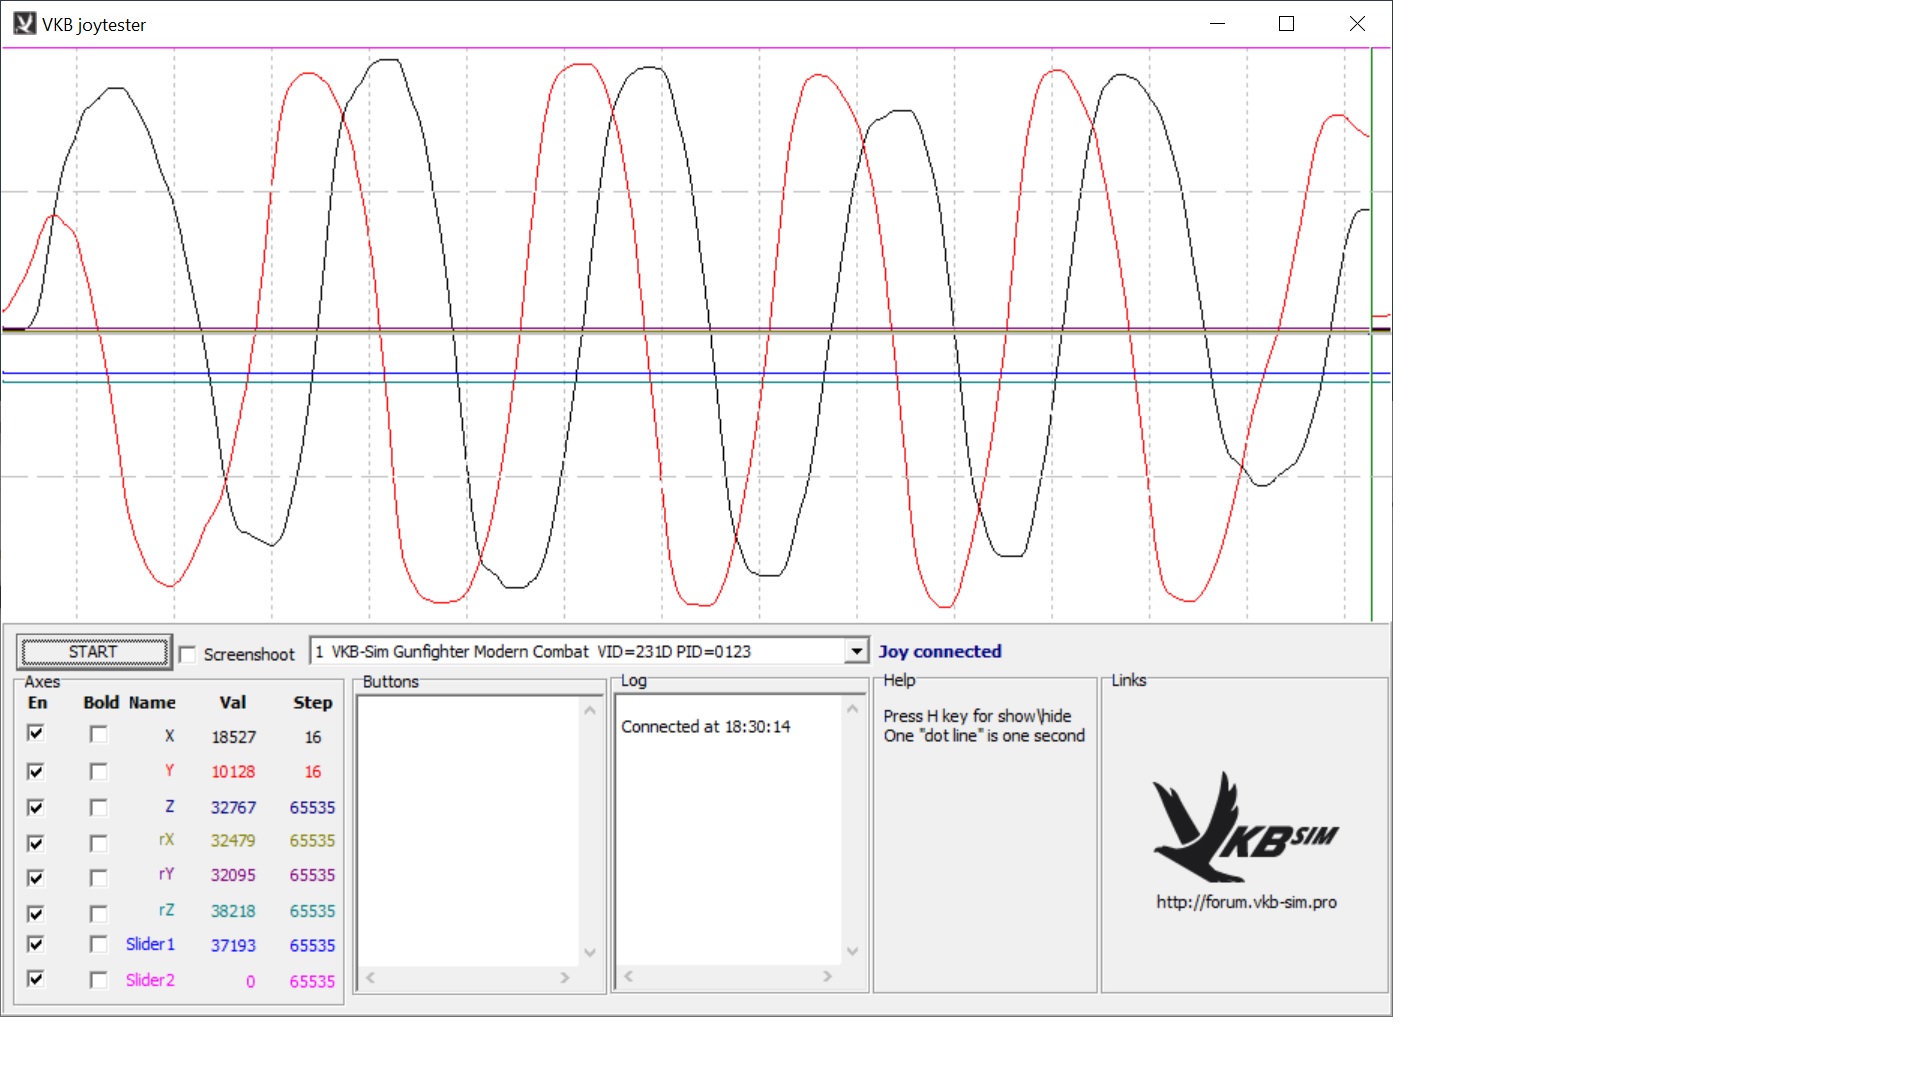Check the Bold box for rX axis

click(98, 843)
